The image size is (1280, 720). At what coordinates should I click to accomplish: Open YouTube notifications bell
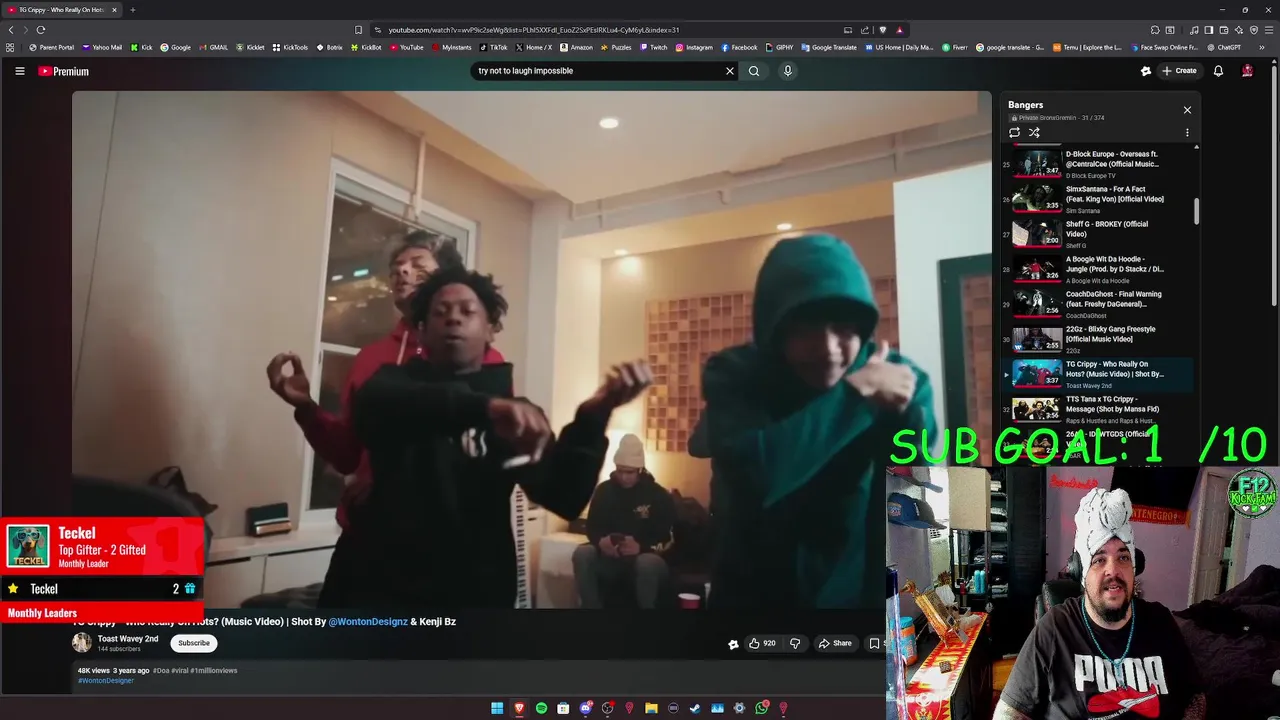coord(1218,71)
